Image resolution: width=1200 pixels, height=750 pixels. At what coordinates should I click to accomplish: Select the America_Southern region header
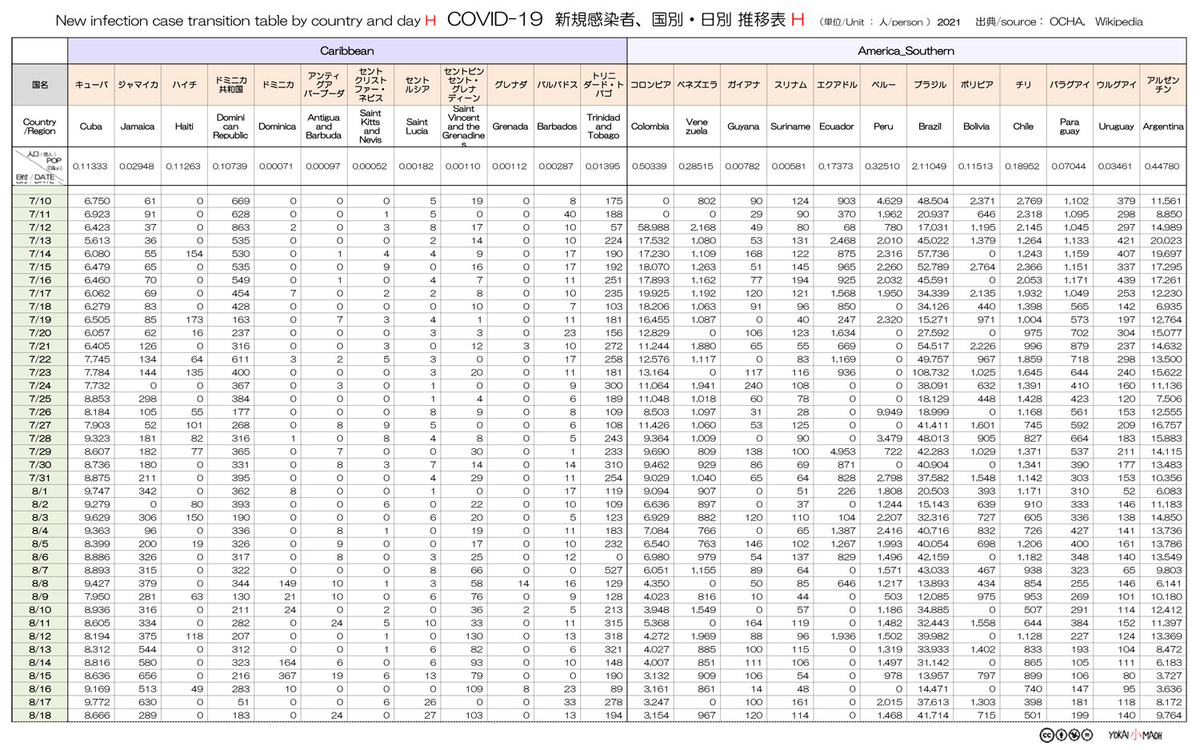coord(907,50)
